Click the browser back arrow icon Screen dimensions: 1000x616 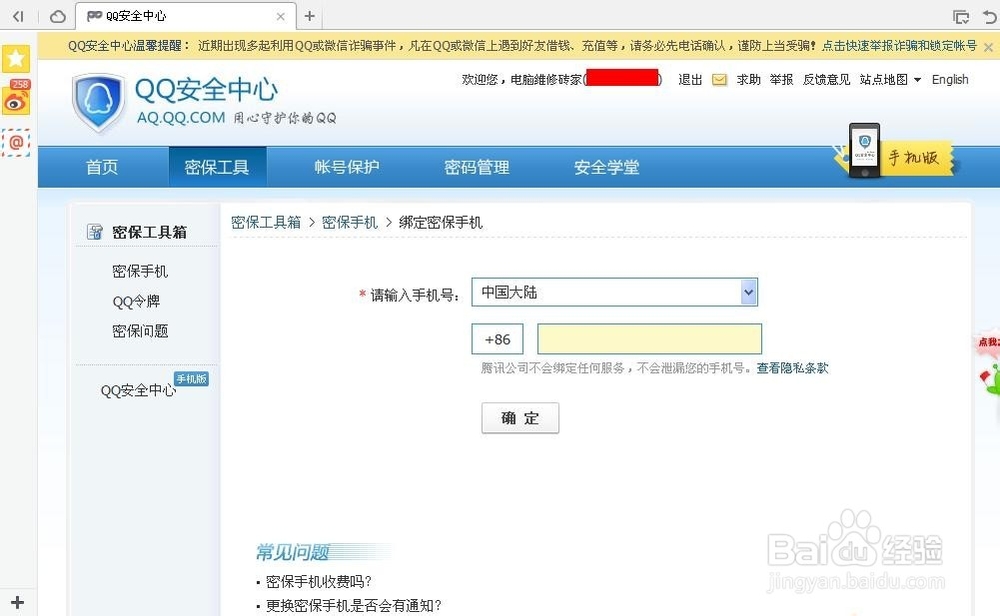(18, 16)
